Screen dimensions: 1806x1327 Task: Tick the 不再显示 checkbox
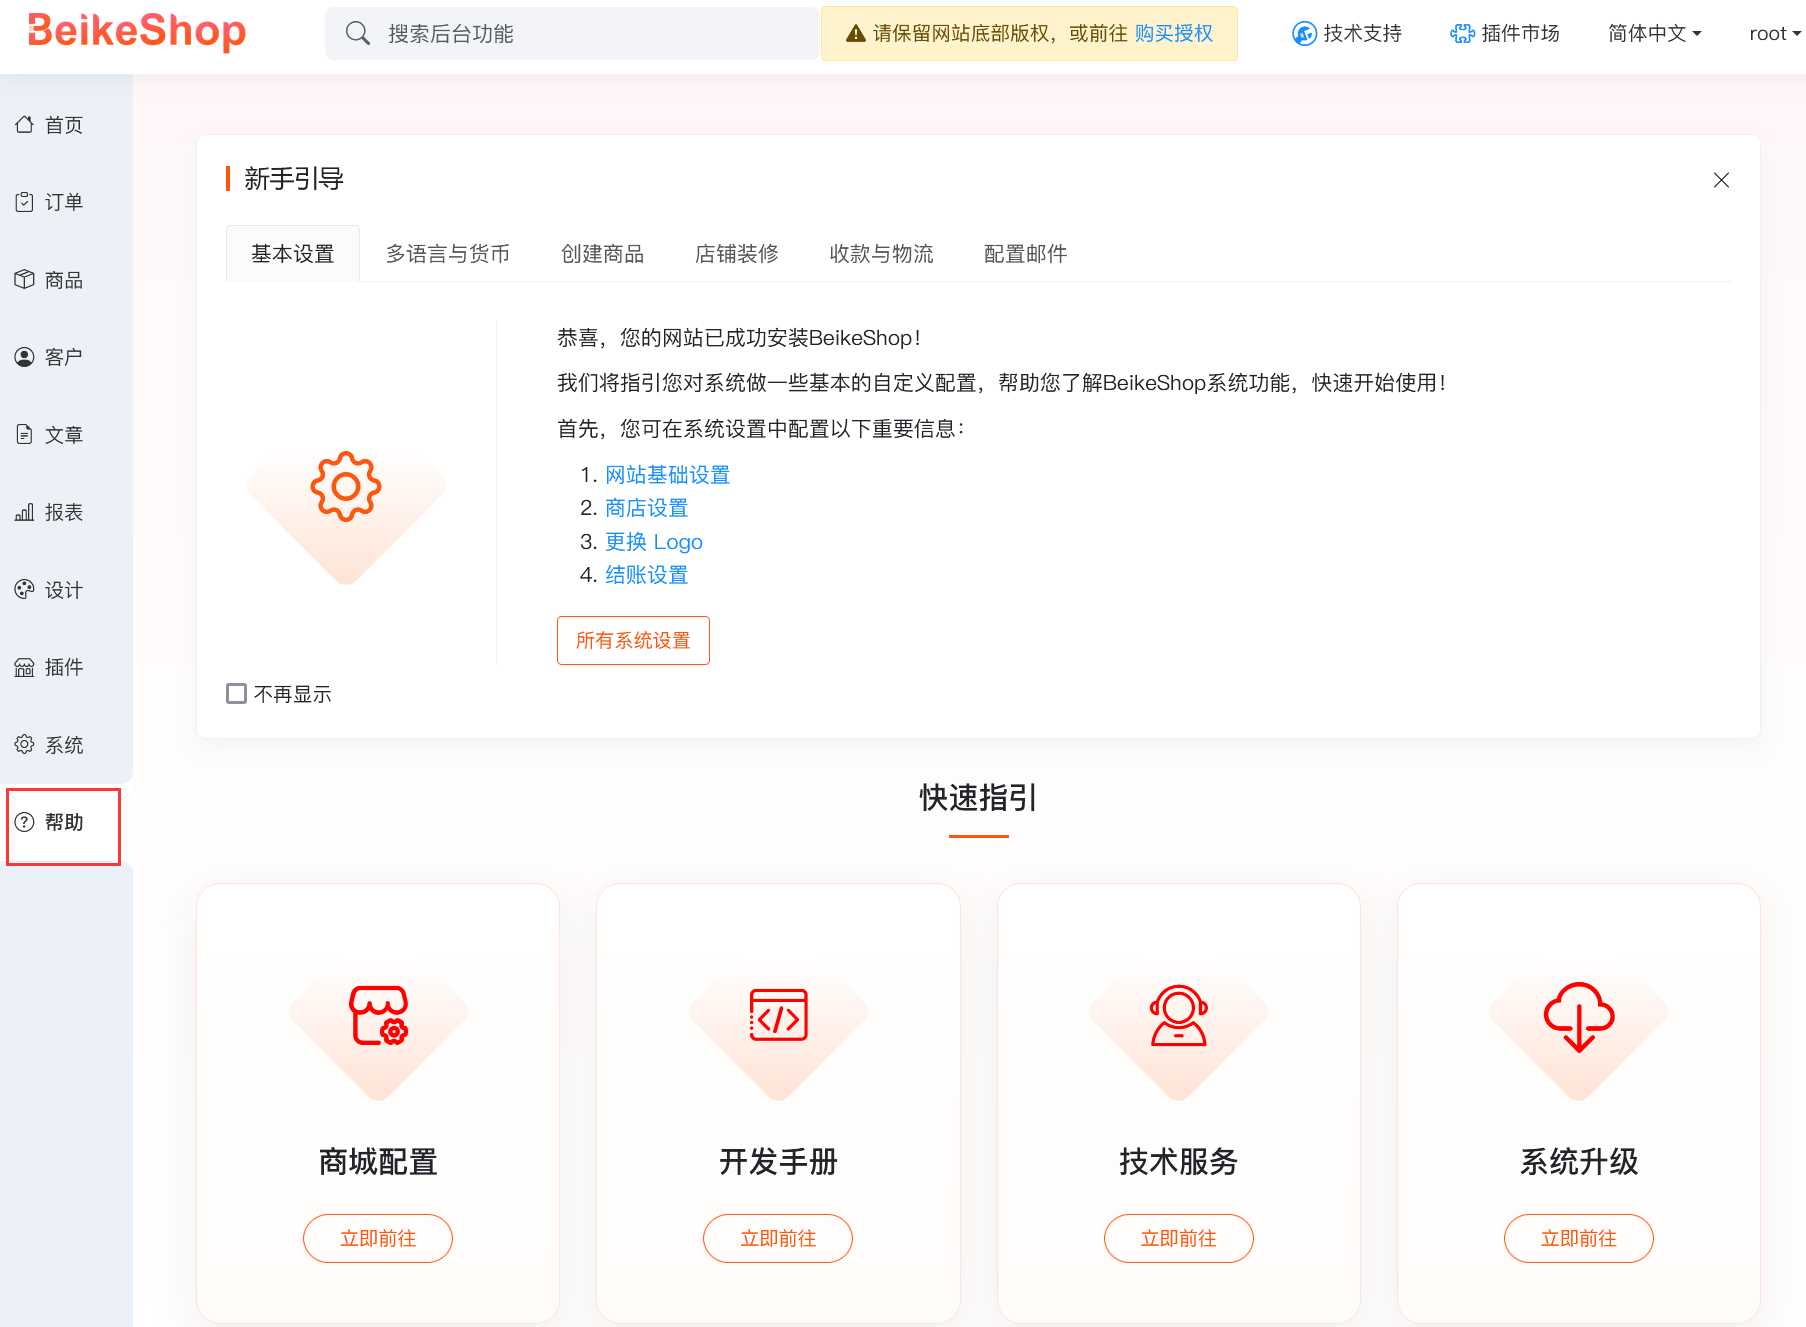tap(236, 693)
